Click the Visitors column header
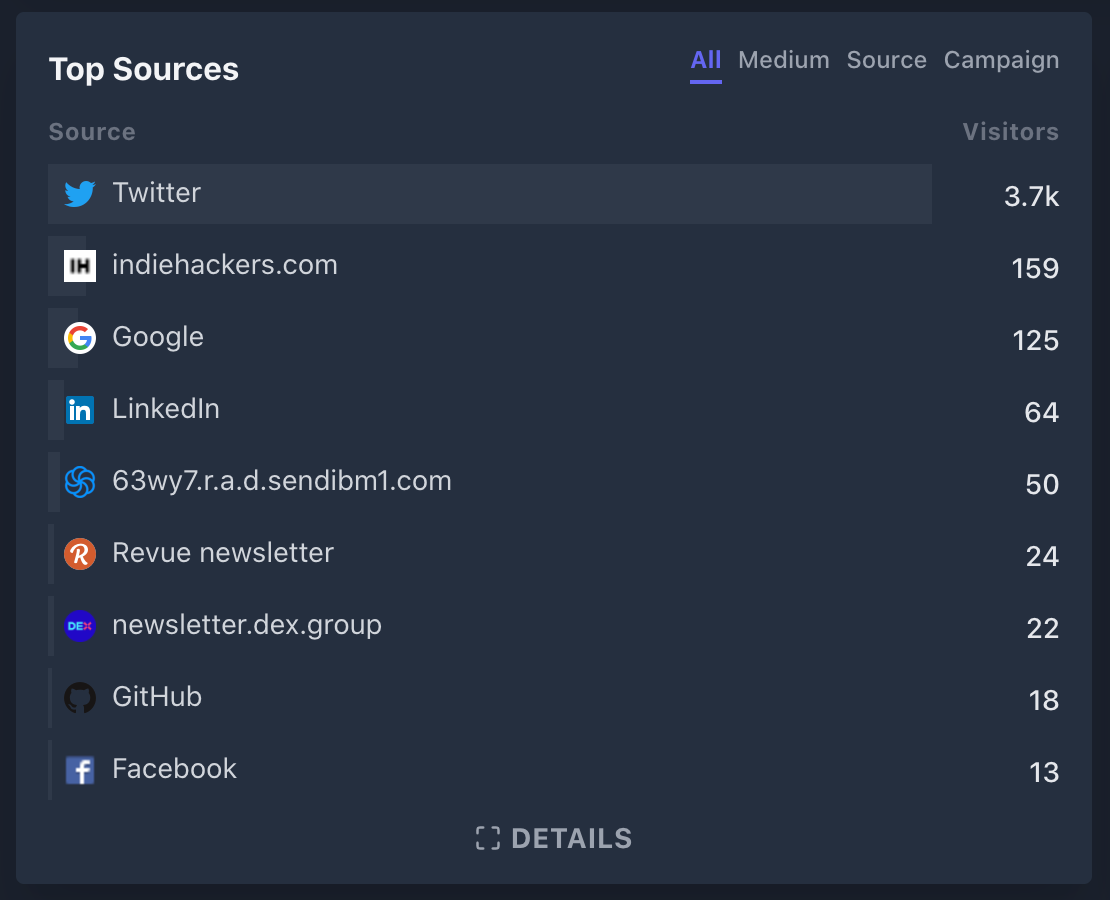This screenshot has width=1110, height=900. [x=1011, y=132]
